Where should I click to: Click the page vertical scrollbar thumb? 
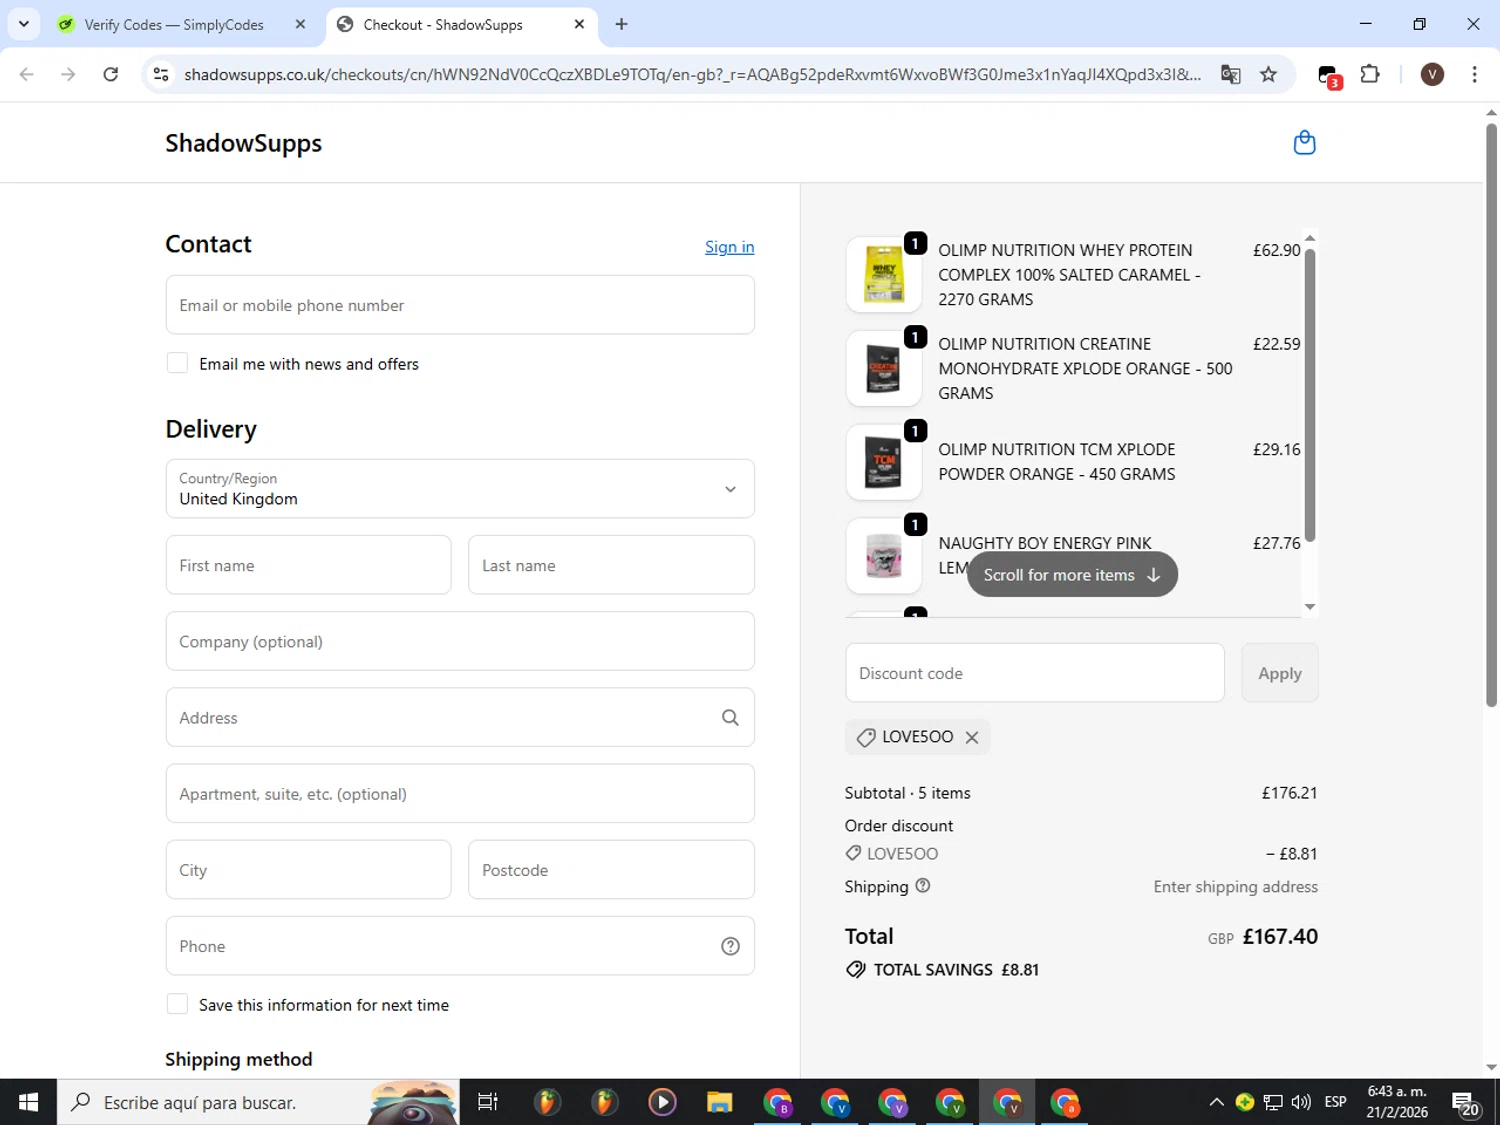click(x=1491, y=415)
